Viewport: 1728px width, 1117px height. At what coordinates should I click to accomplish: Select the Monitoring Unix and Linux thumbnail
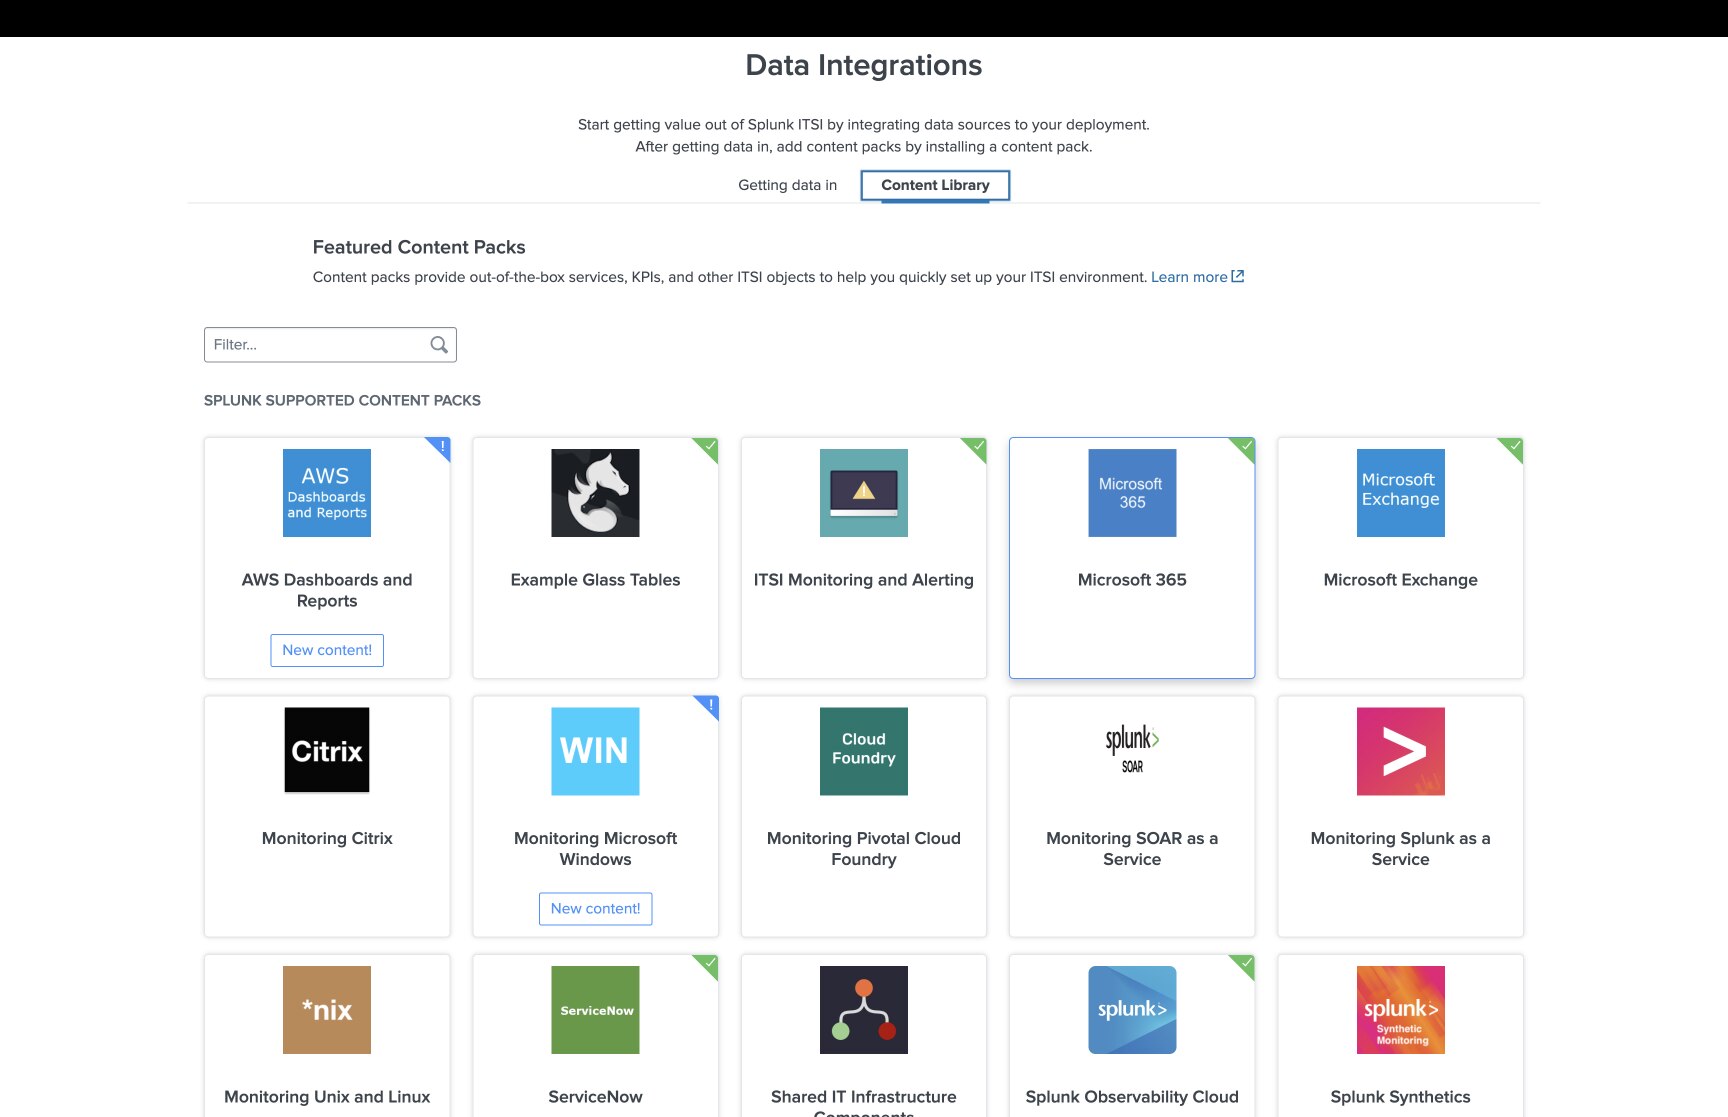point(326,1009)
